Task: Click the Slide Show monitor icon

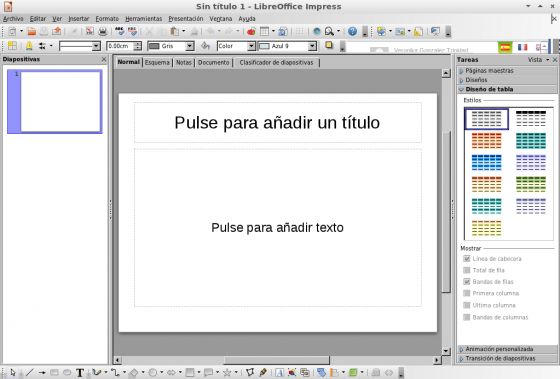Action: point(435,32)
